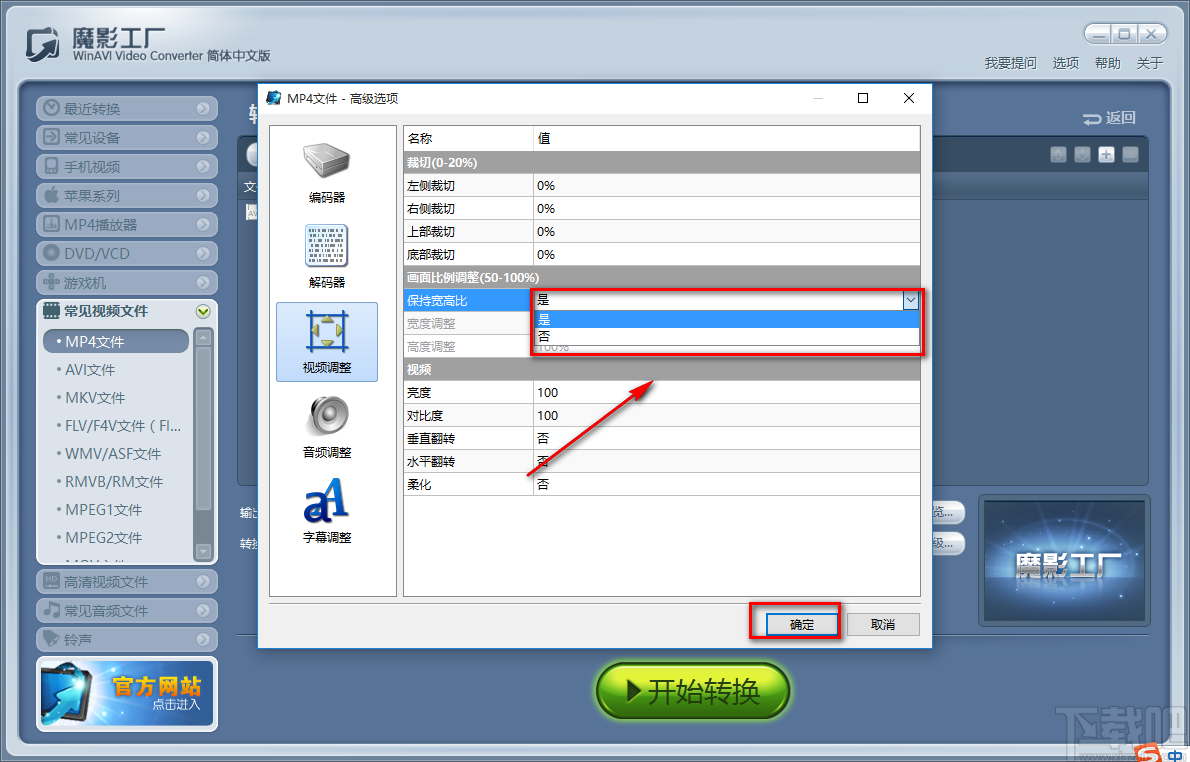Open 帮助 in top menu
Viewport: 1190px width, 762px height.
1107,63
